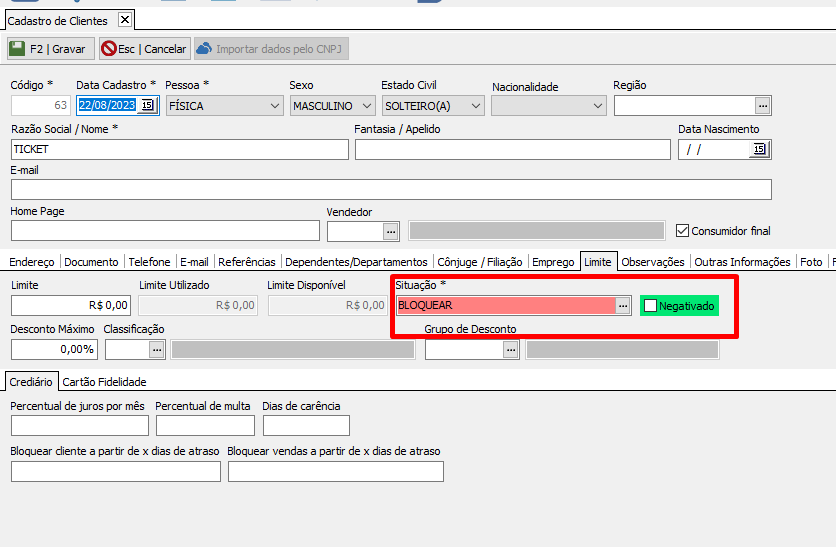
Task: Select the Observações tab
Action: click(x=652, y=262)
